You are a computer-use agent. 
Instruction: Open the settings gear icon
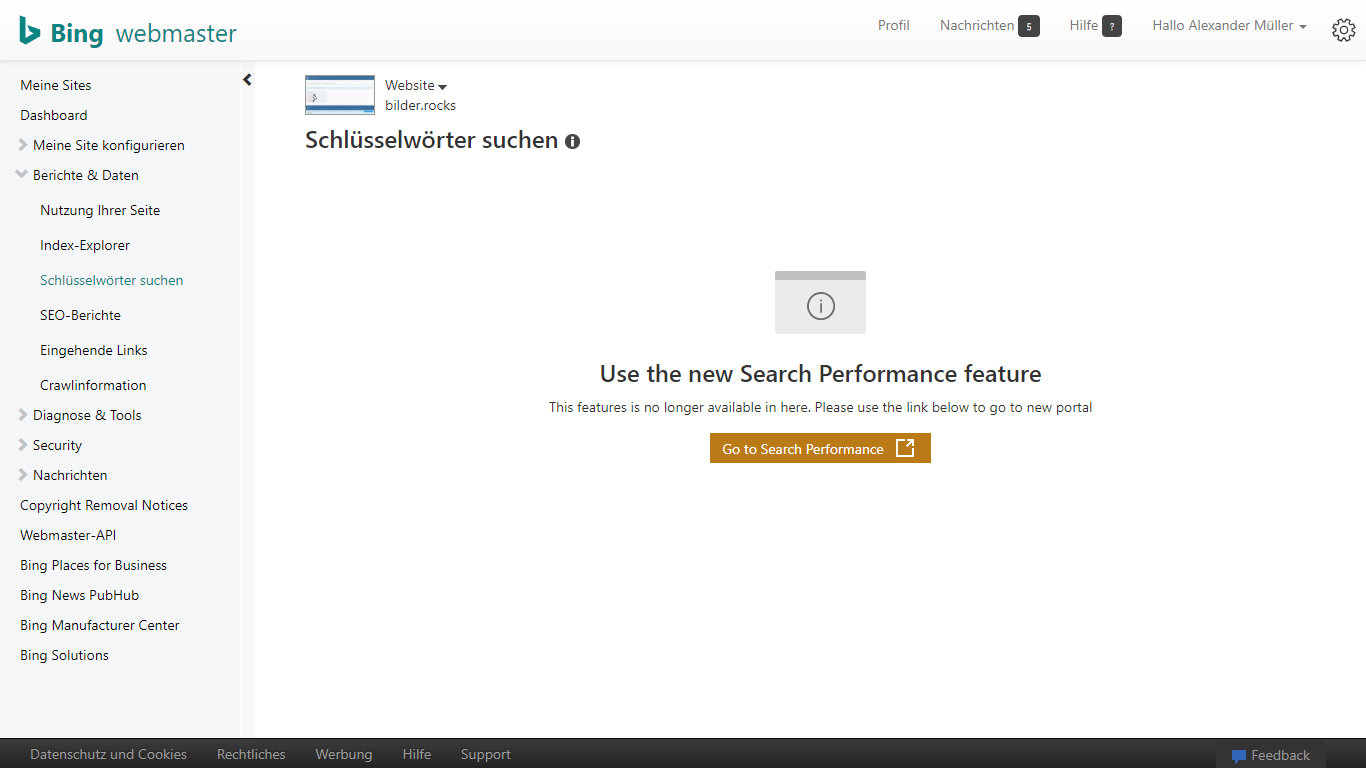[x=1343, y=30]
